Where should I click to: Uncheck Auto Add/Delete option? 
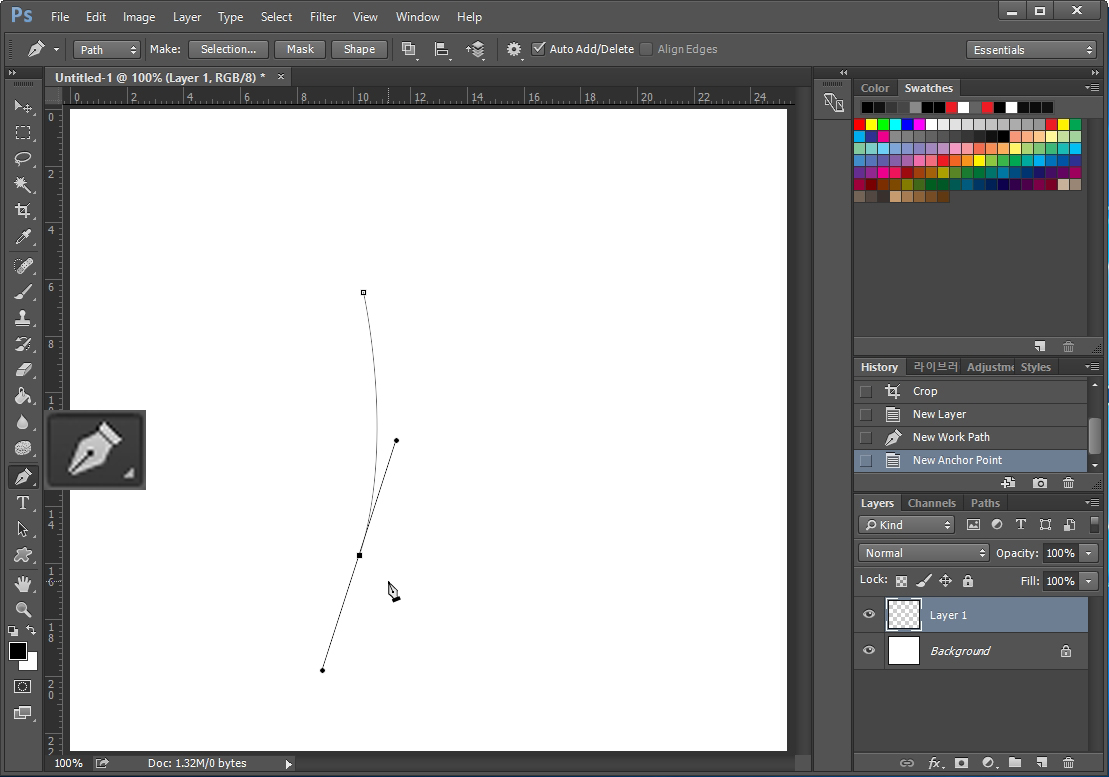pos(539,49)
